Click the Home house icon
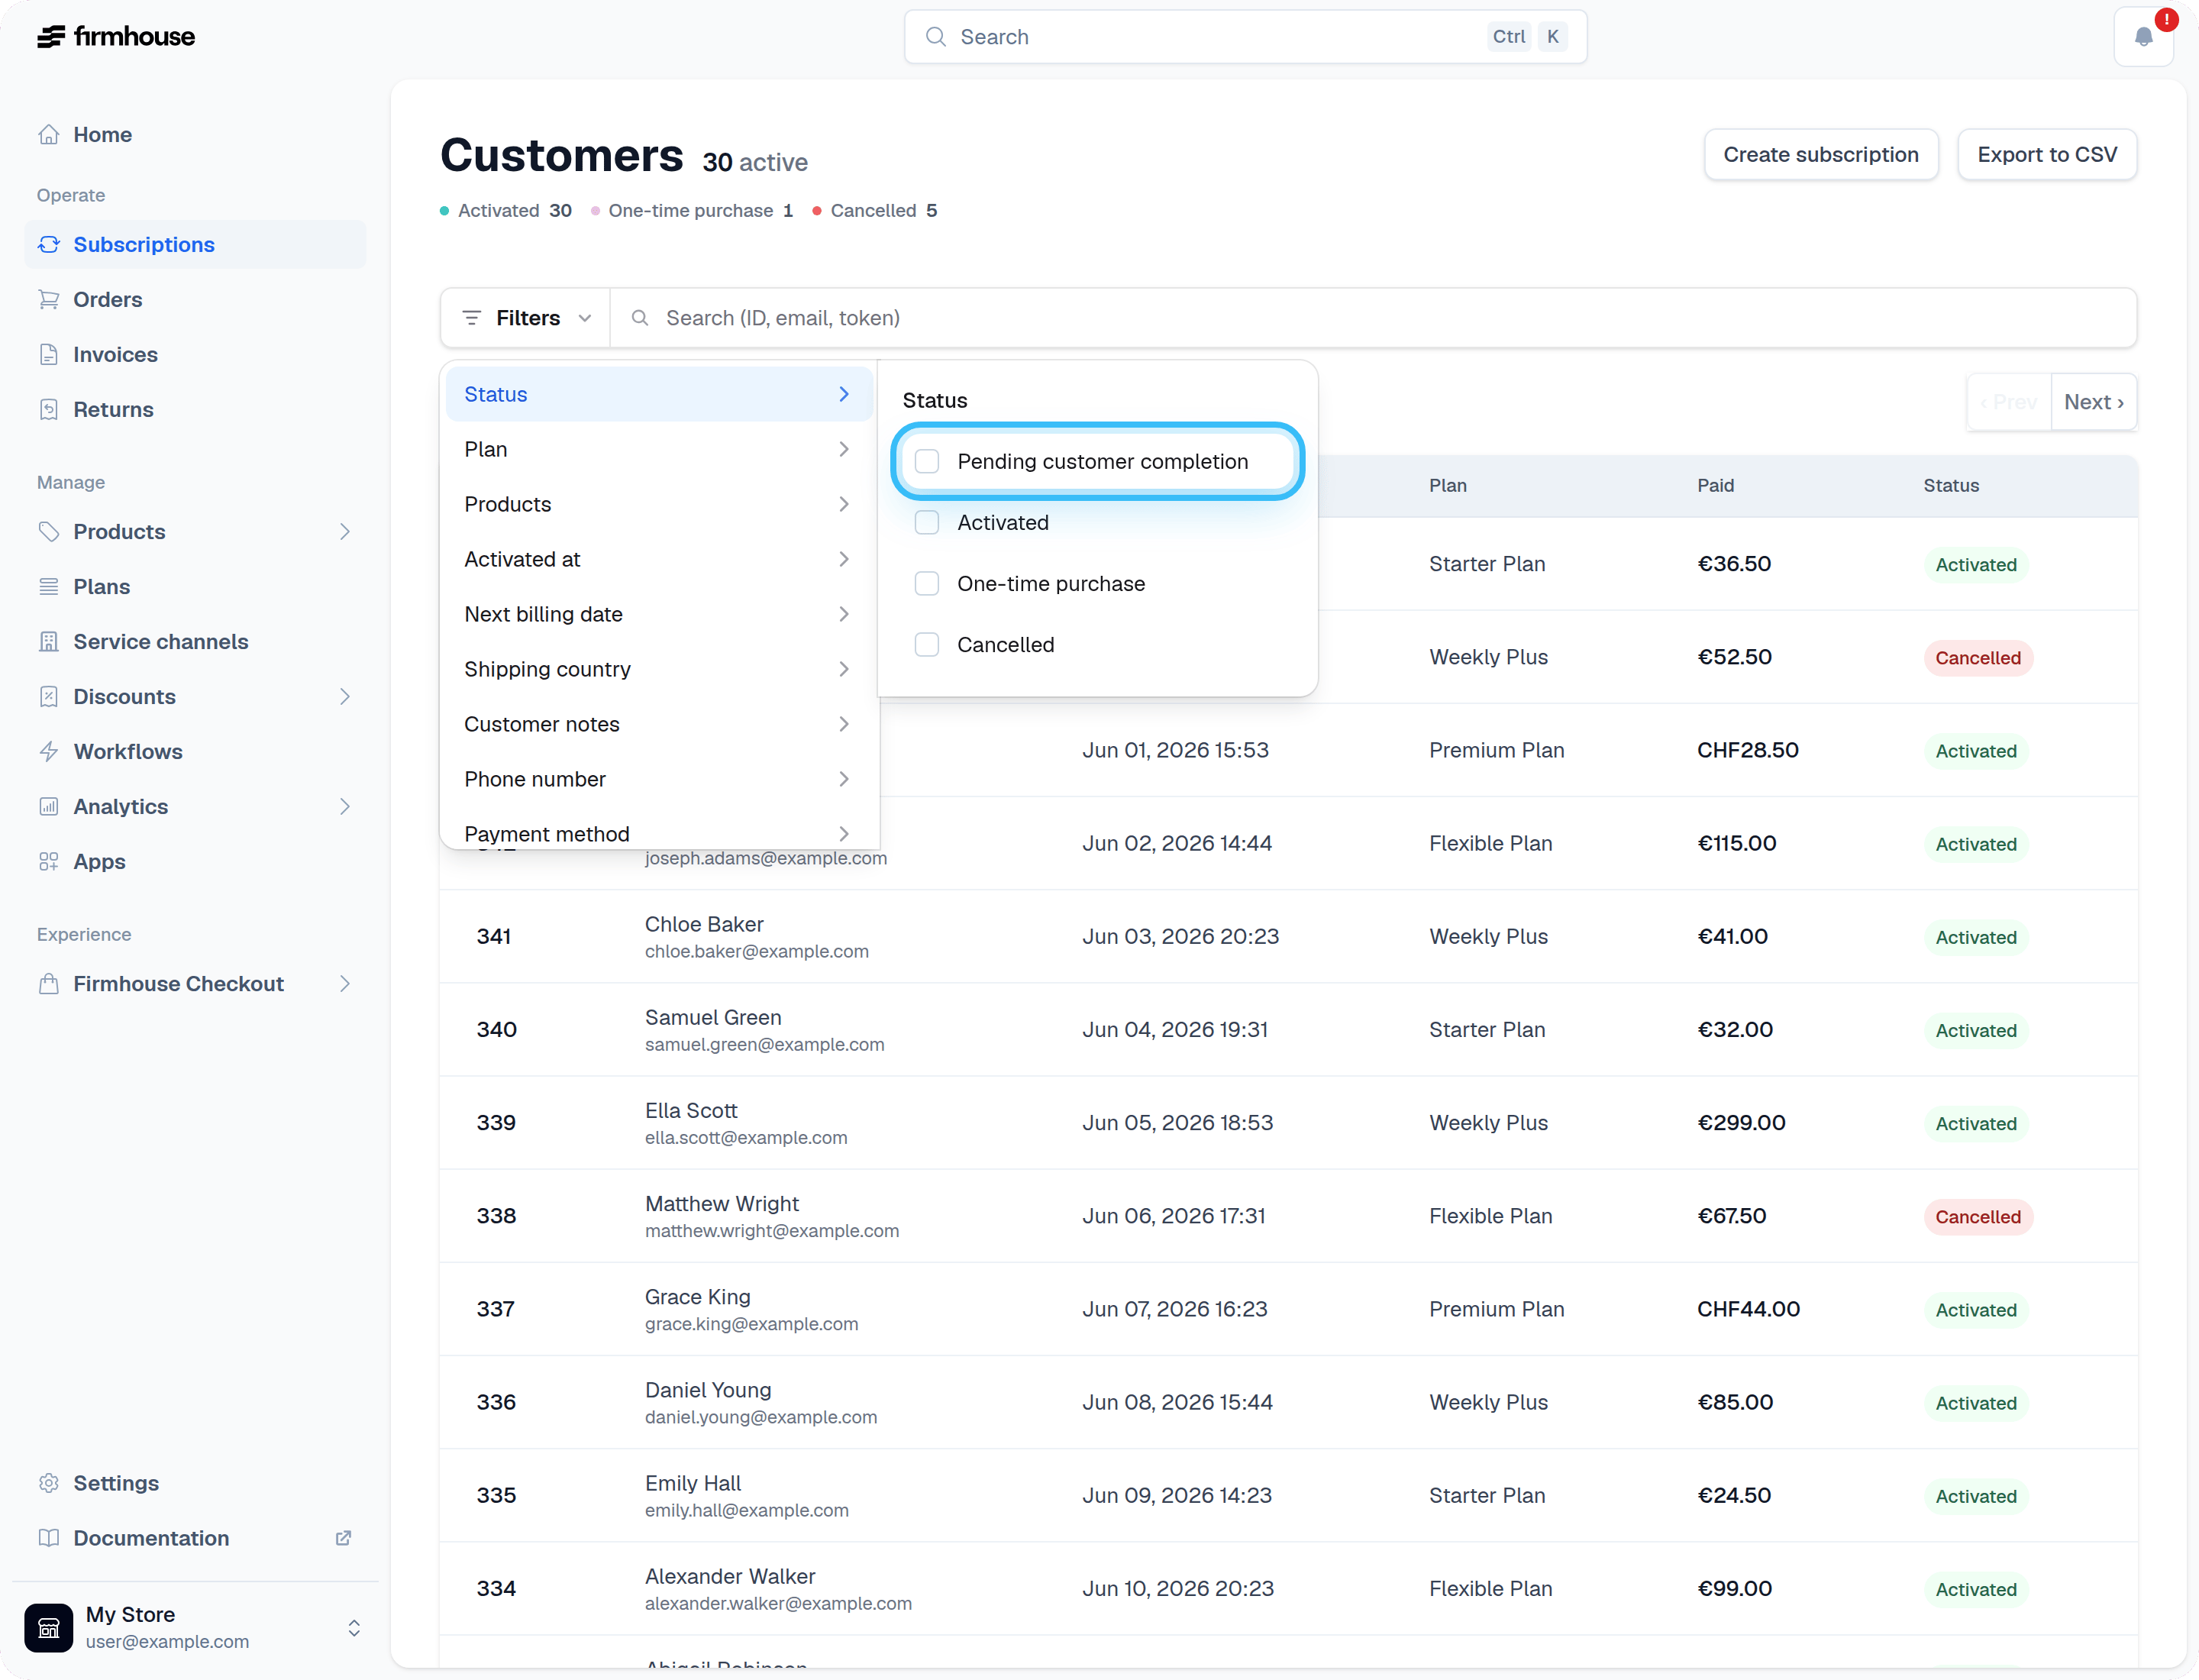This screenshot has width=2199, height=1680. (x=48, y=134)
